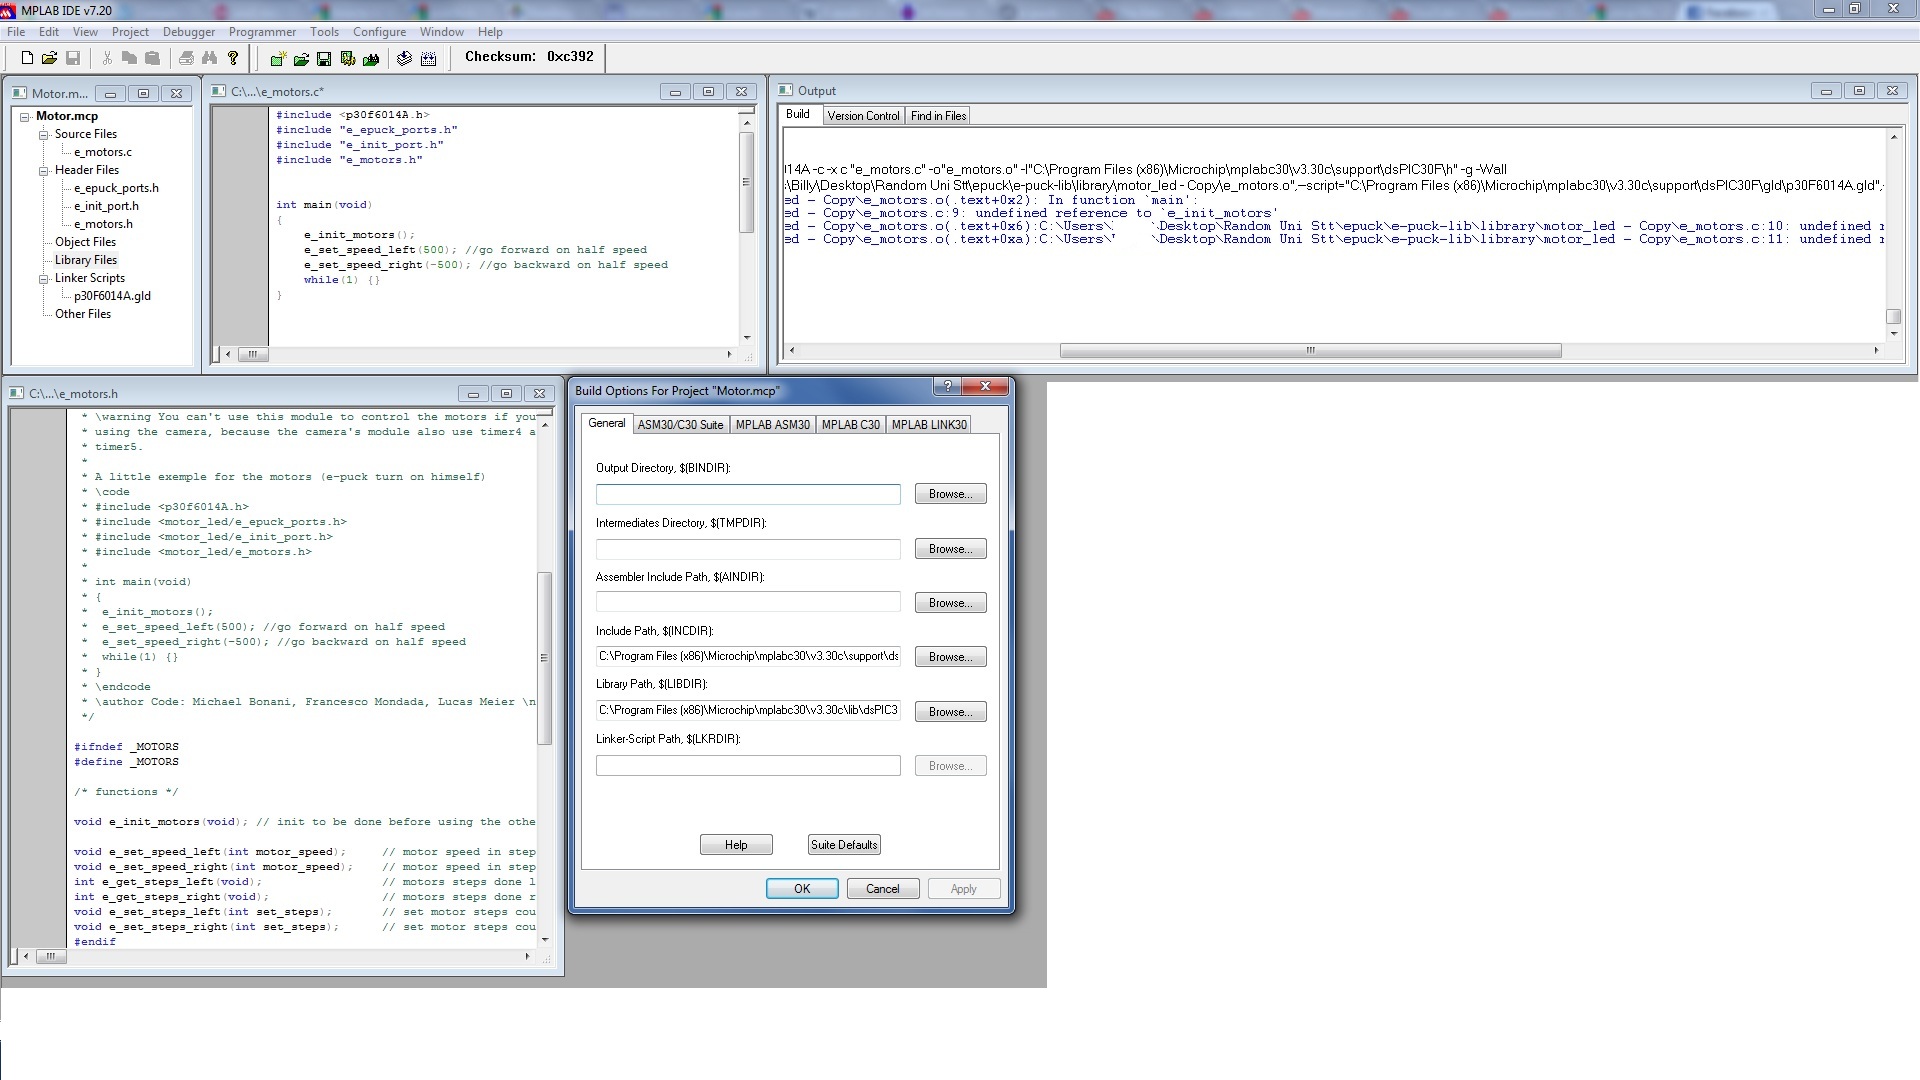The image size is (1920, 1080).
Task: Click the Open file folder icon
Action: 49,58
